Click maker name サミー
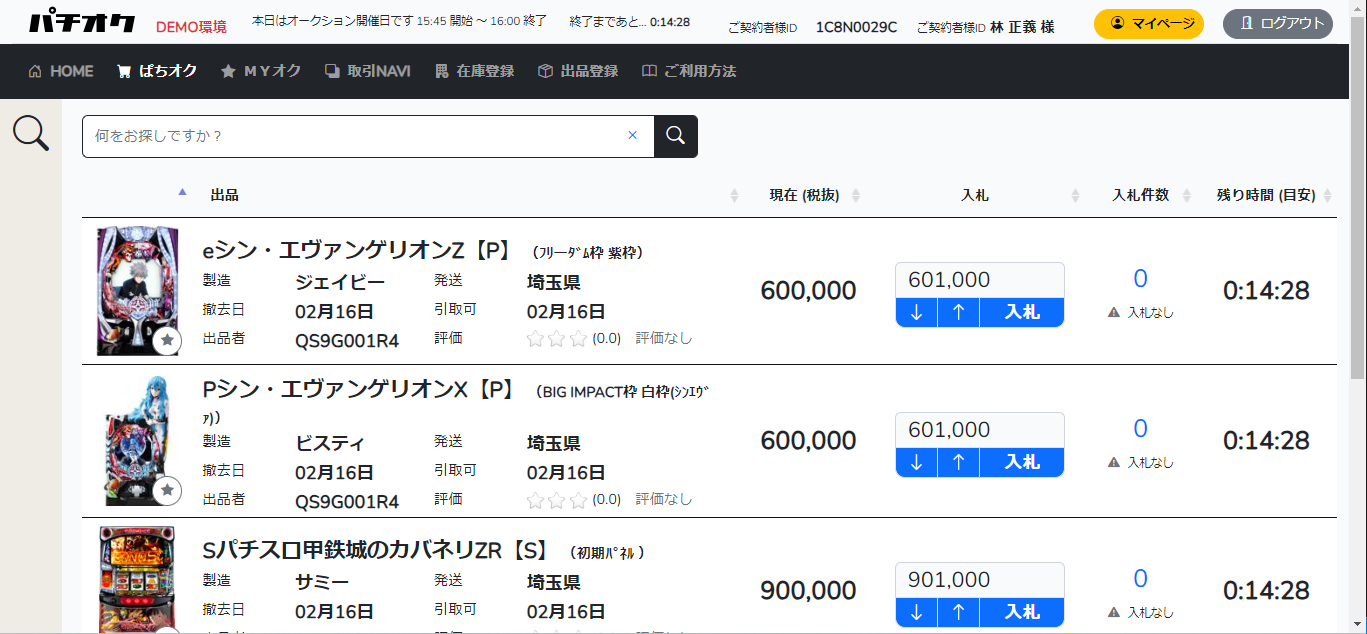Screen dimensions: 1367x634 (x=322, y=582)
